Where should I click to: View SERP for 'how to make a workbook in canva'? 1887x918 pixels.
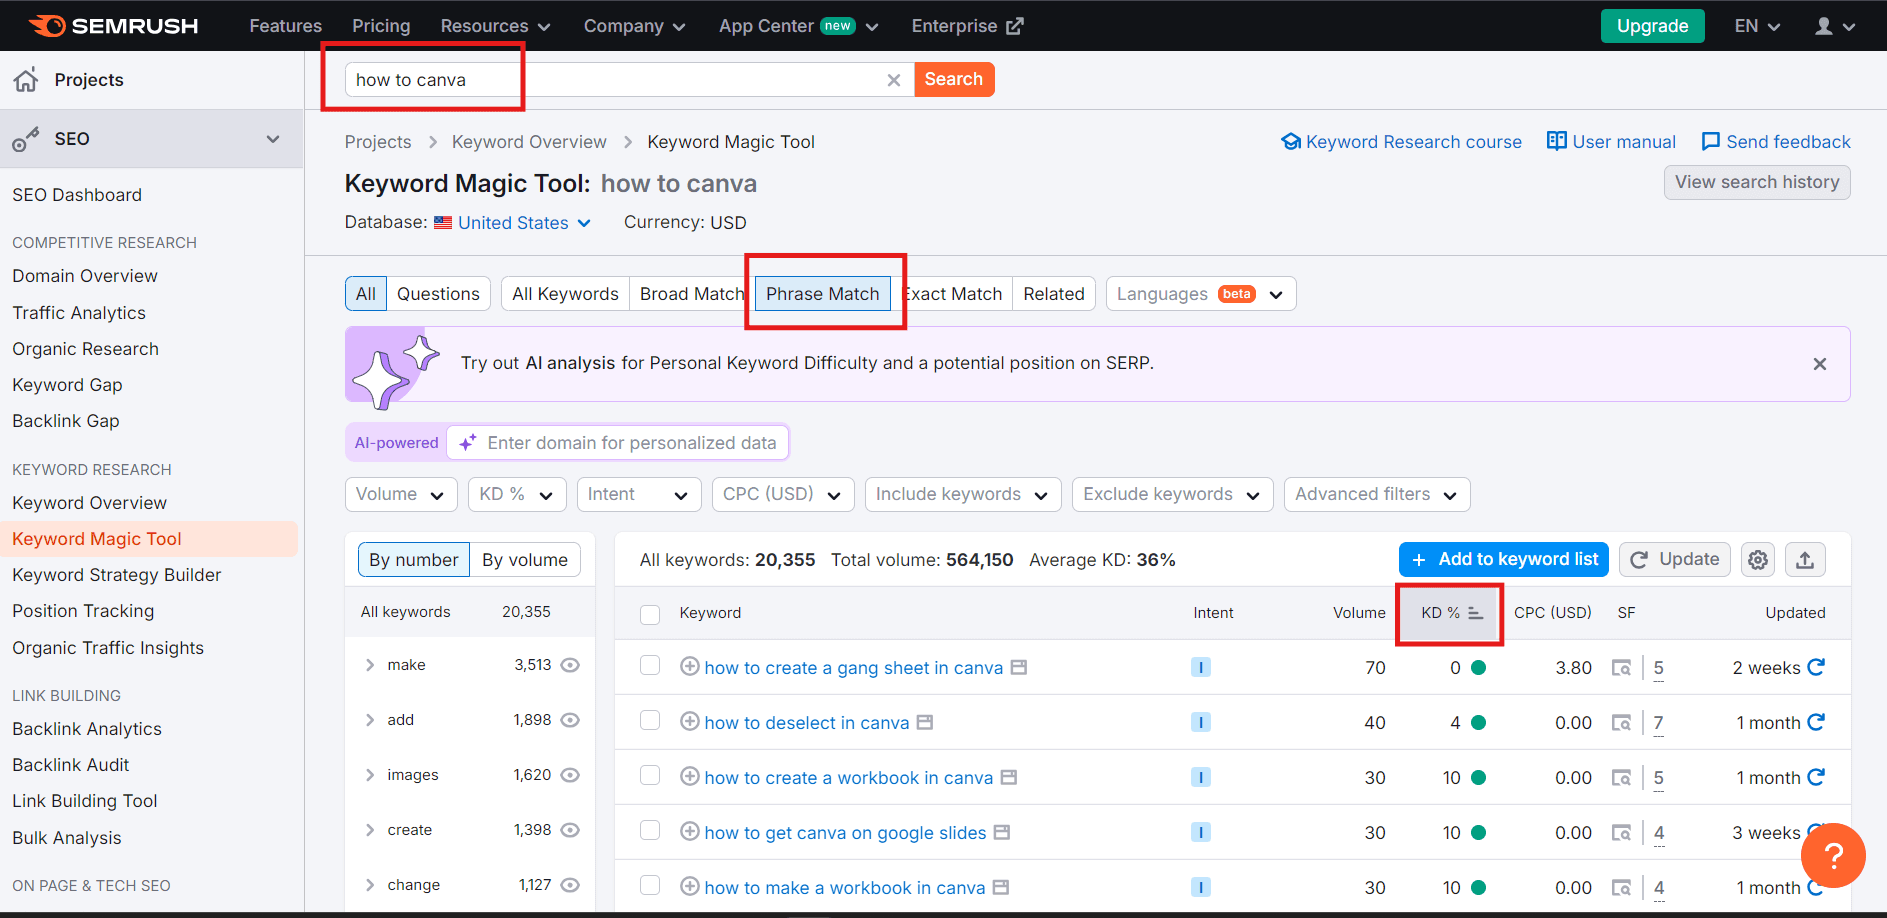click(1621, 888)
